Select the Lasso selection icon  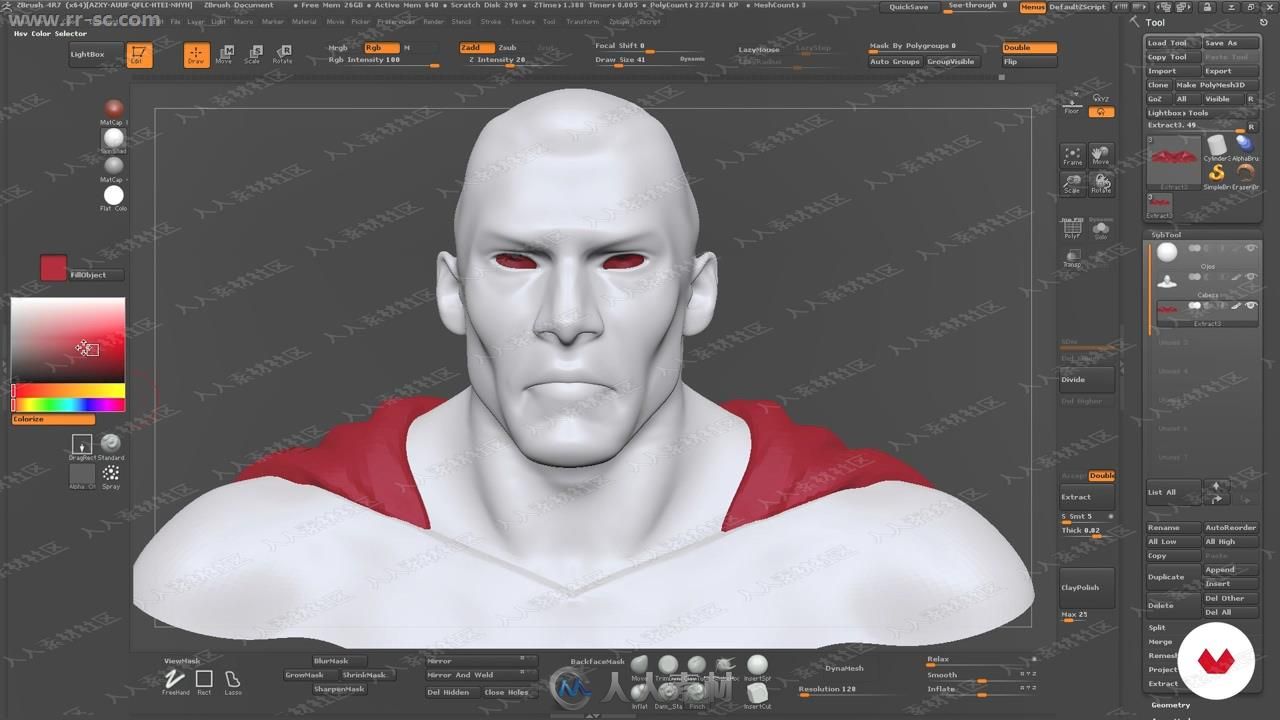click(x=232, y=681)
